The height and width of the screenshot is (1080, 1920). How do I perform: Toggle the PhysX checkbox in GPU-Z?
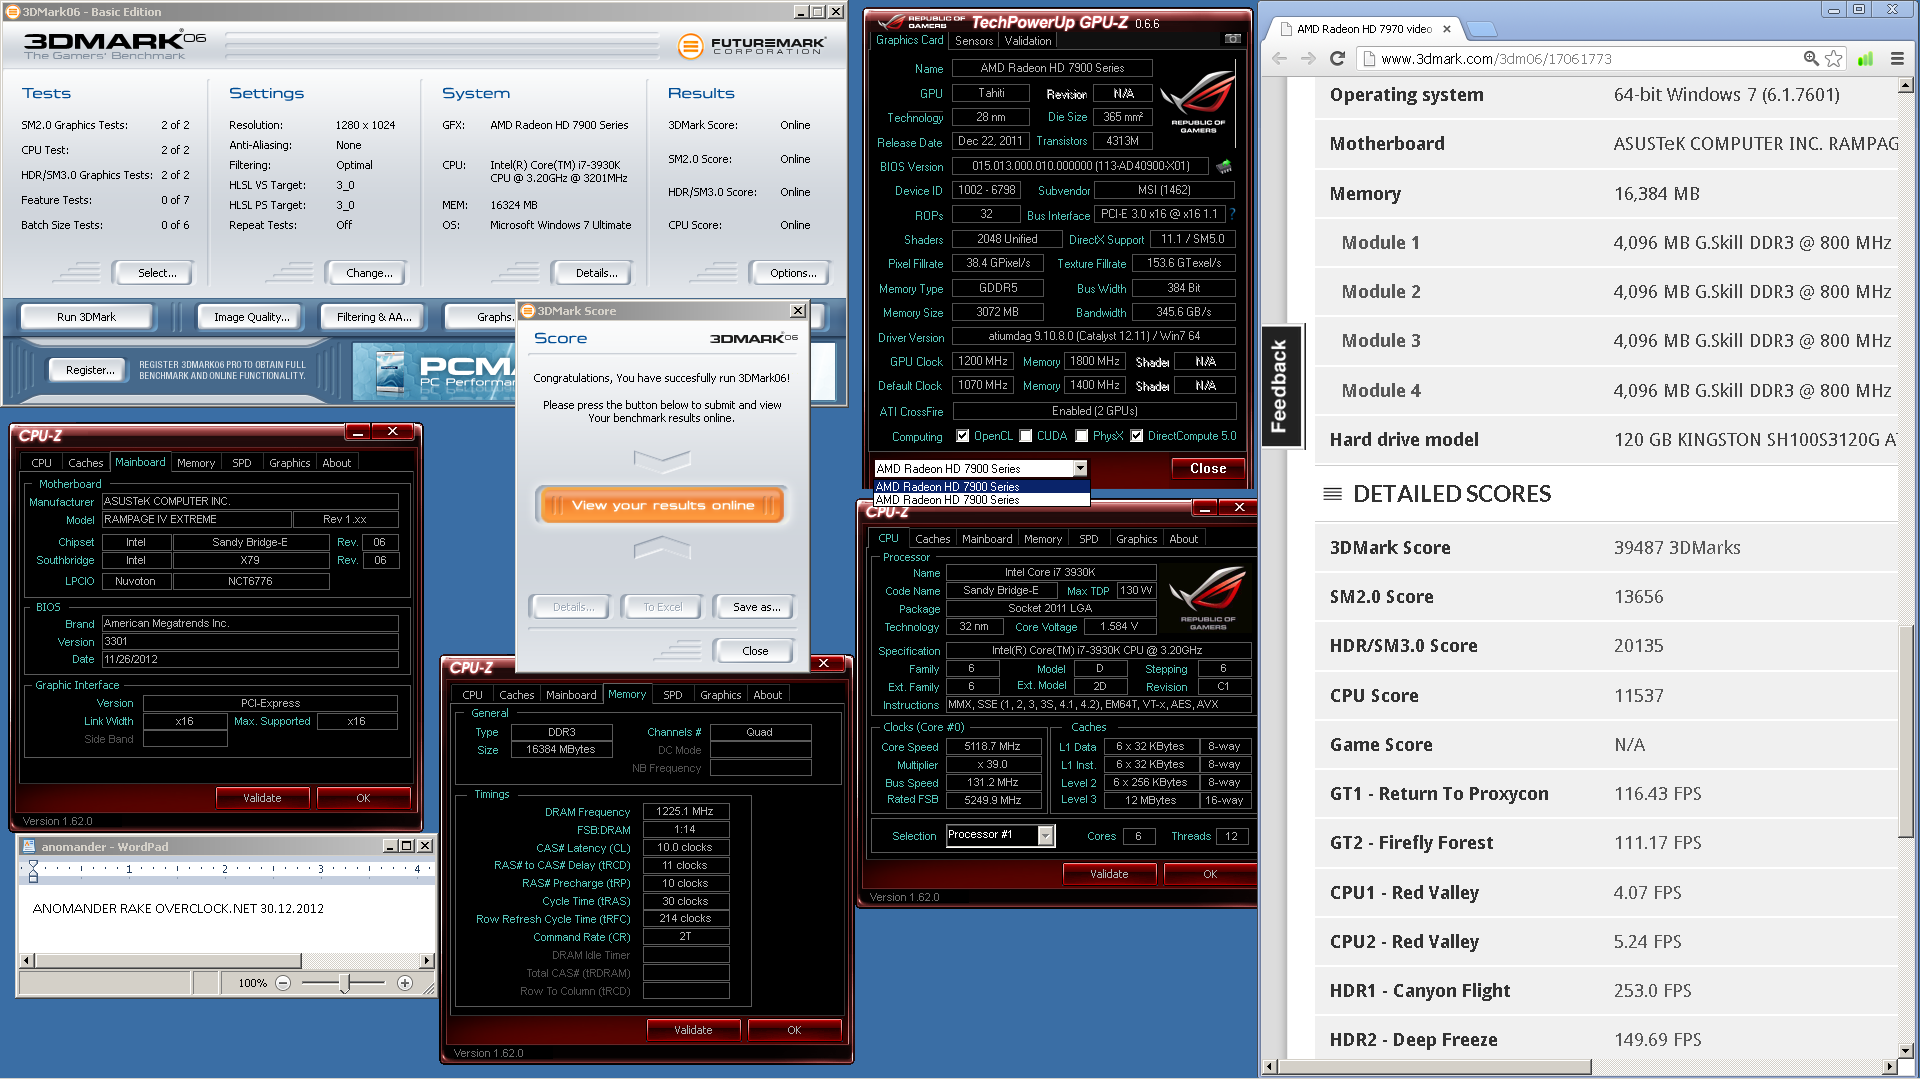(x=1082, y=436)
